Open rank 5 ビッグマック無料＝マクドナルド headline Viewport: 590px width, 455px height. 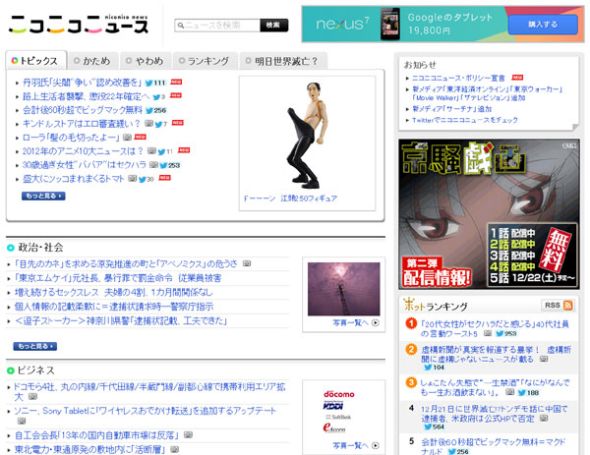pos(493,446)
